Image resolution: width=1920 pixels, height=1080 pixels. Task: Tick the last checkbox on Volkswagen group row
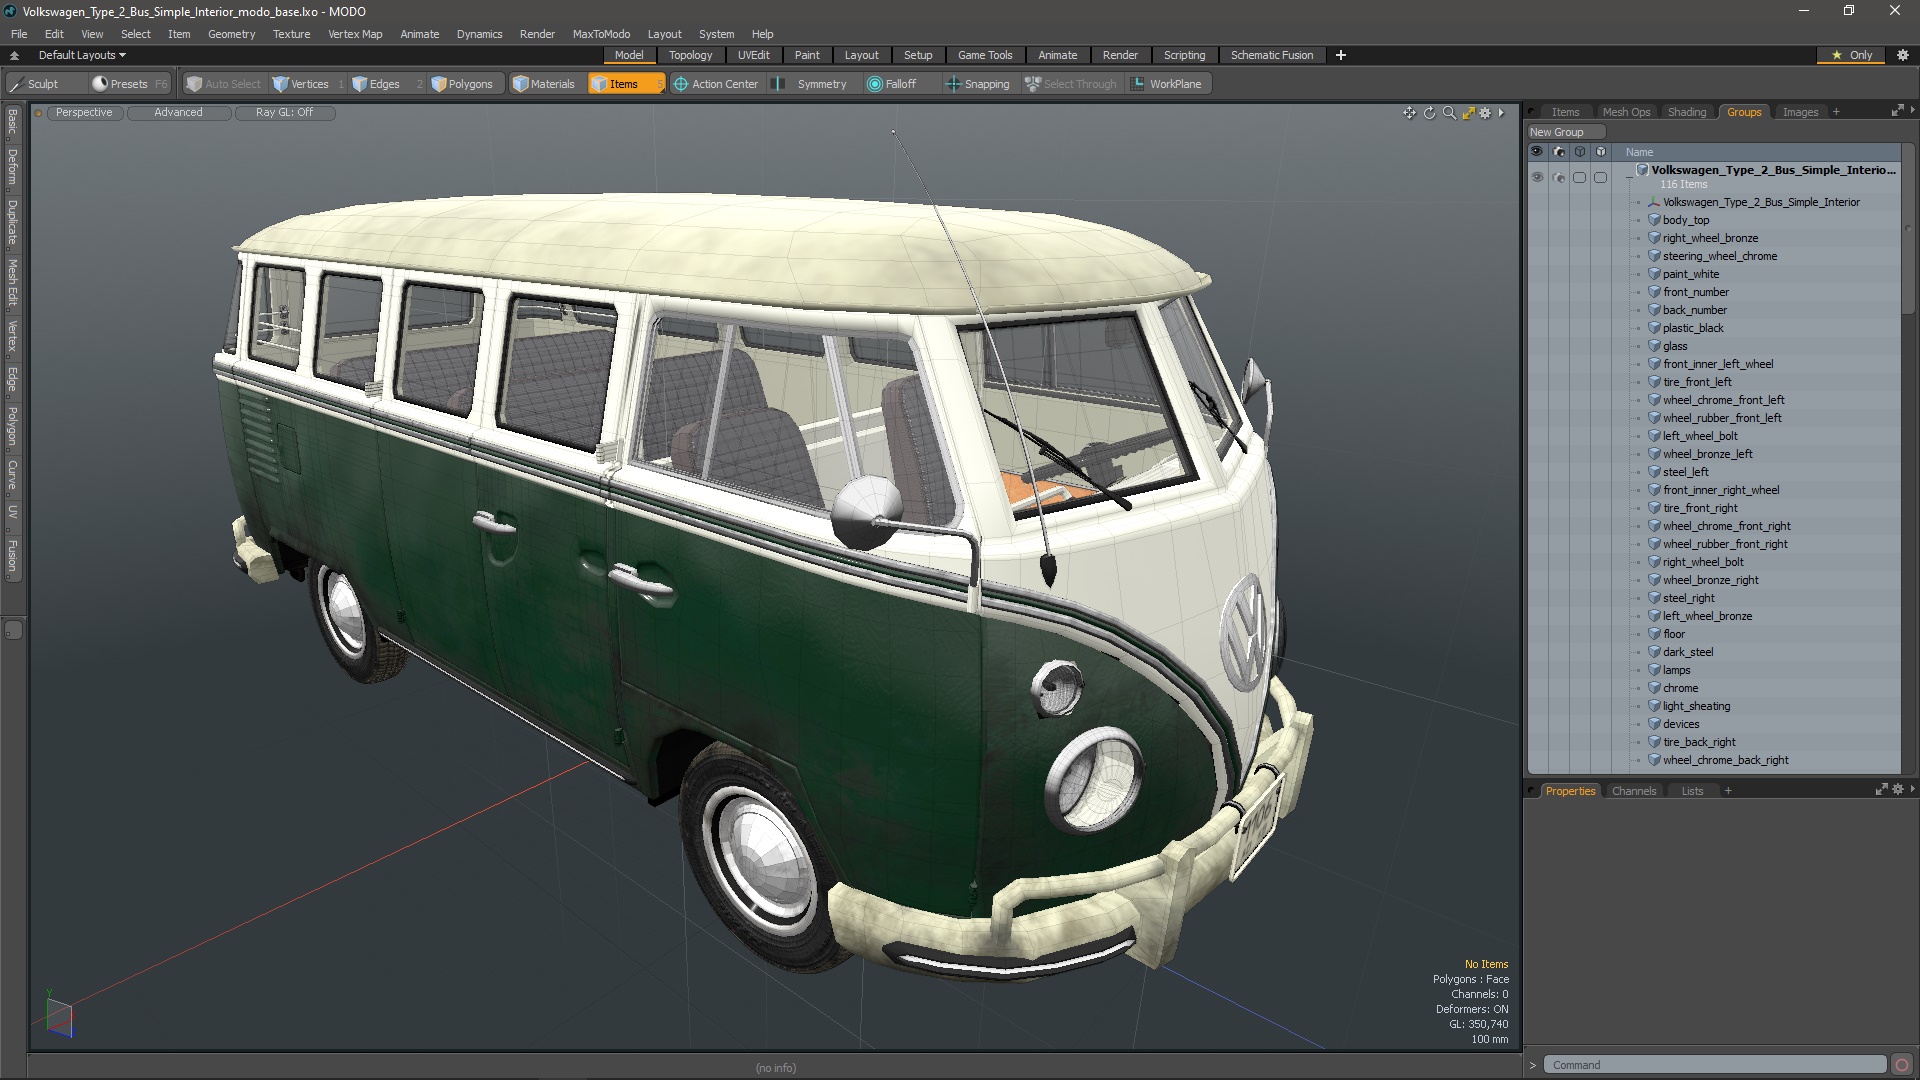point(1600,177)
